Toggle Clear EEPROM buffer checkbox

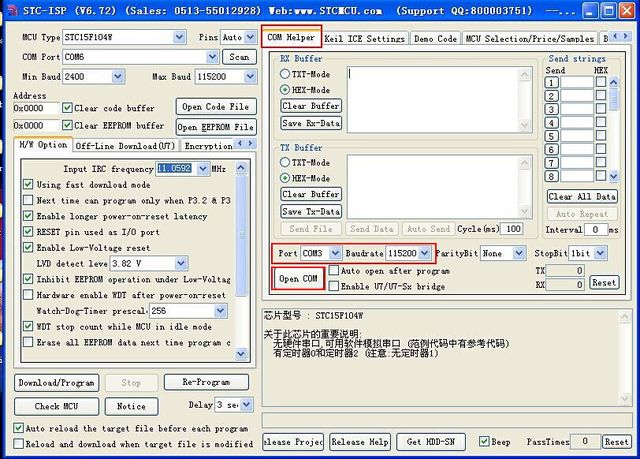[67, 125]
